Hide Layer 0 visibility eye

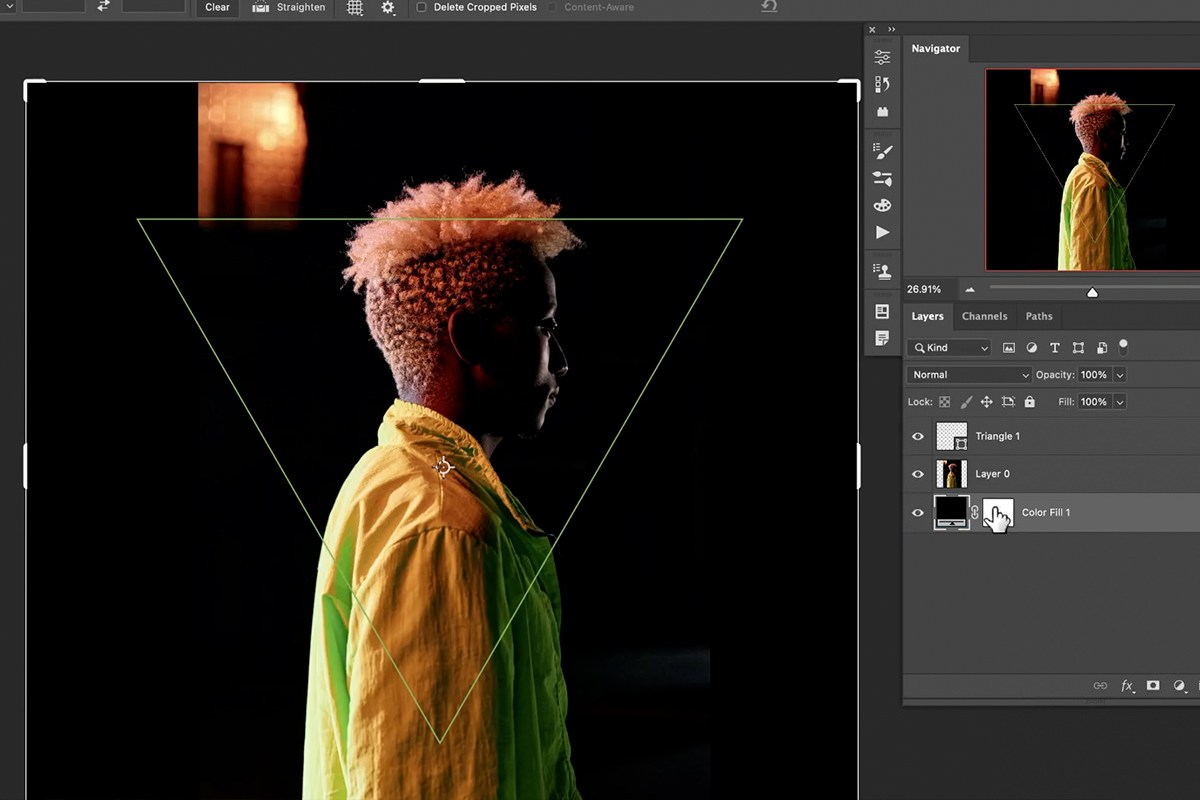coord(918,475)
